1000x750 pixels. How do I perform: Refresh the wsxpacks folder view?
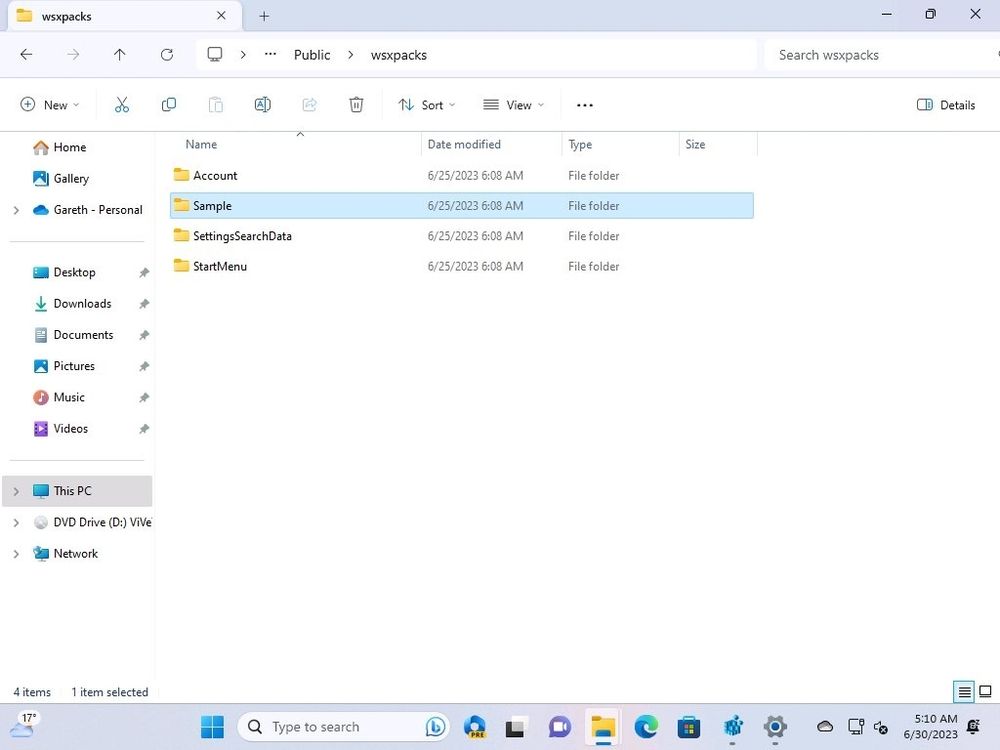pos(167,55)
